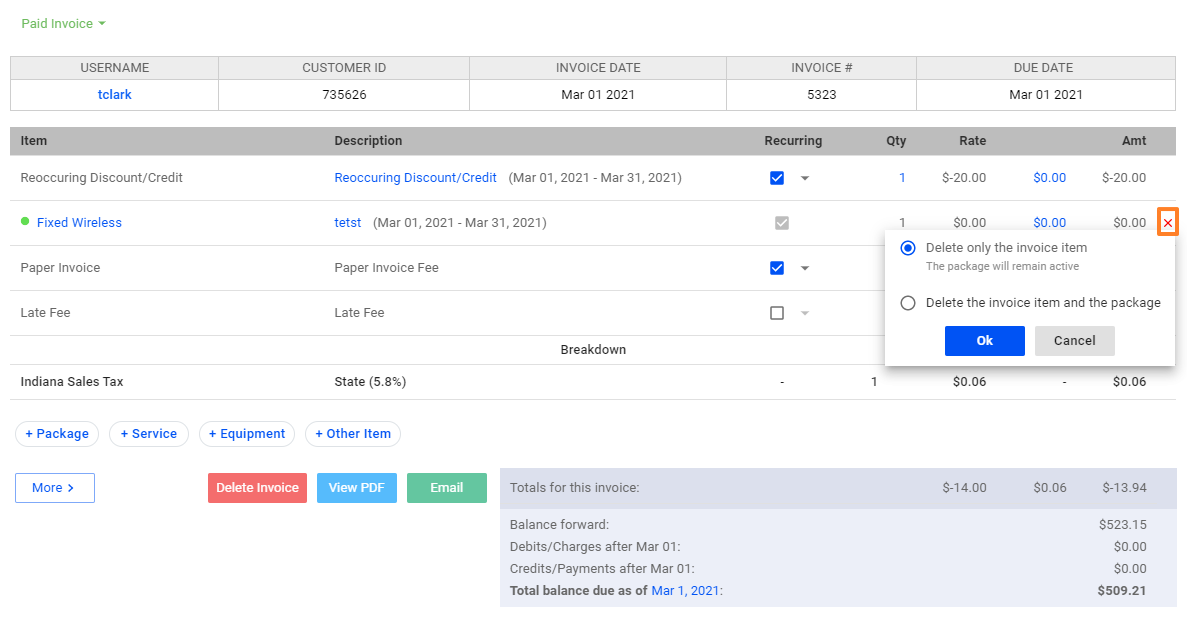
Task: Open the Fixed Wireless package link
Action: point(79,222)
